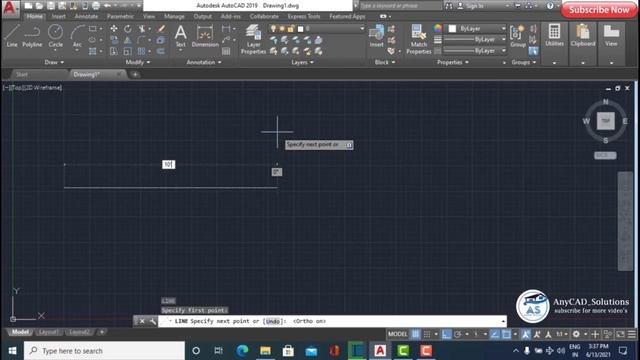Activate the Rotate tool

pos(128,29)
